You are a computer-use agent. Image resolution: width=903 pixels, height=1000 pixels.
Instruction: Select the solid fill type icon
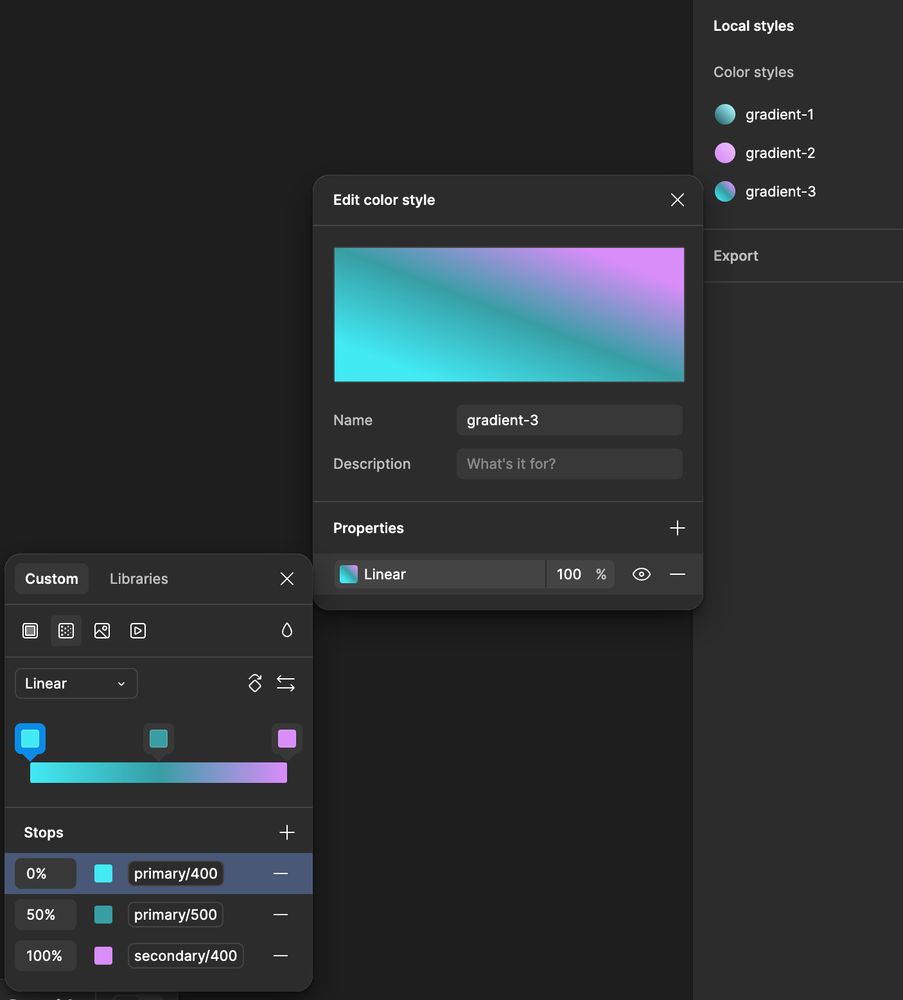(x=30, y=631)
